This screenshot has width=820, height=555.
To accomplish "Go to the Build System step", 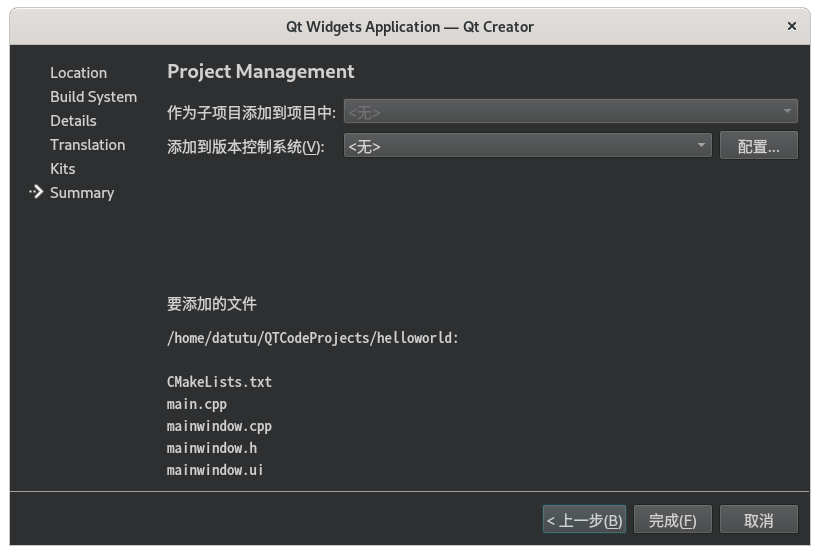I will pyautogui.click(x=94, y=97).
